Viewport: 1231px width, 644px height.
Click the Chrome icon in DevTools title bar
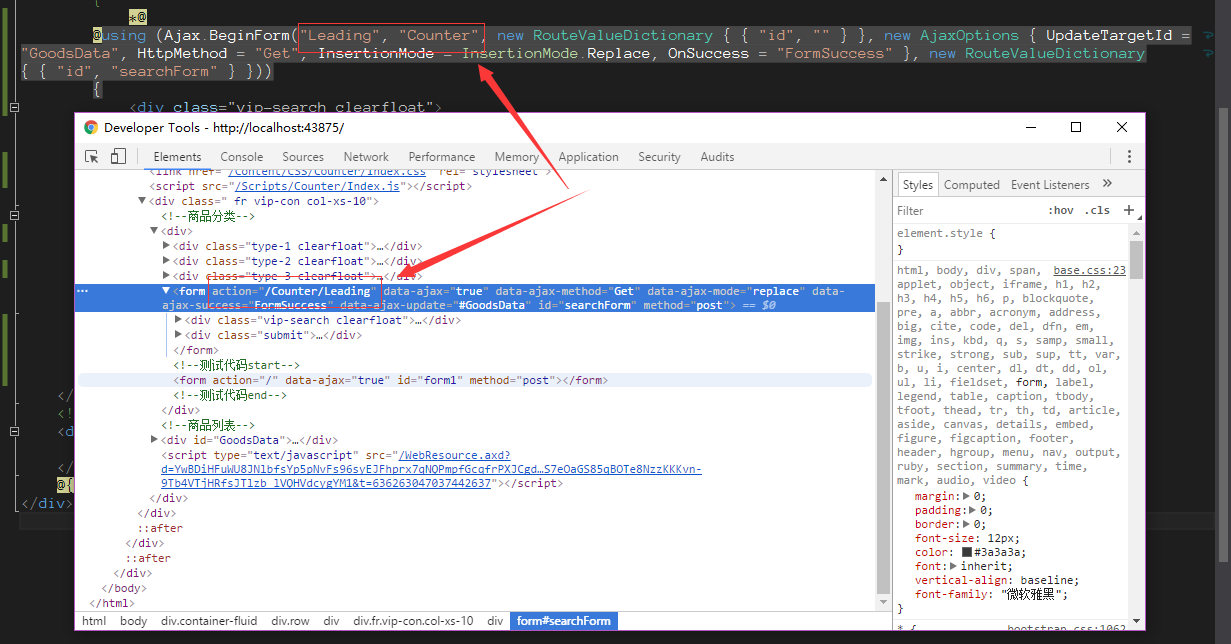[91, 127]
